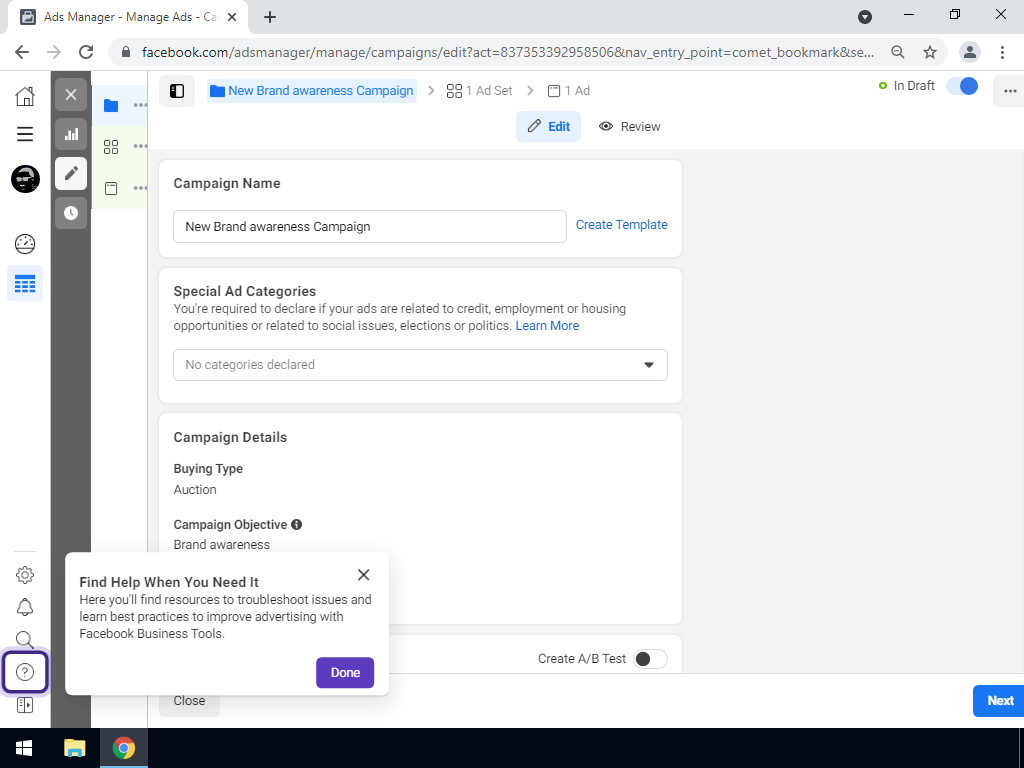Dismiss the Find Help tooltip with X

364,575
